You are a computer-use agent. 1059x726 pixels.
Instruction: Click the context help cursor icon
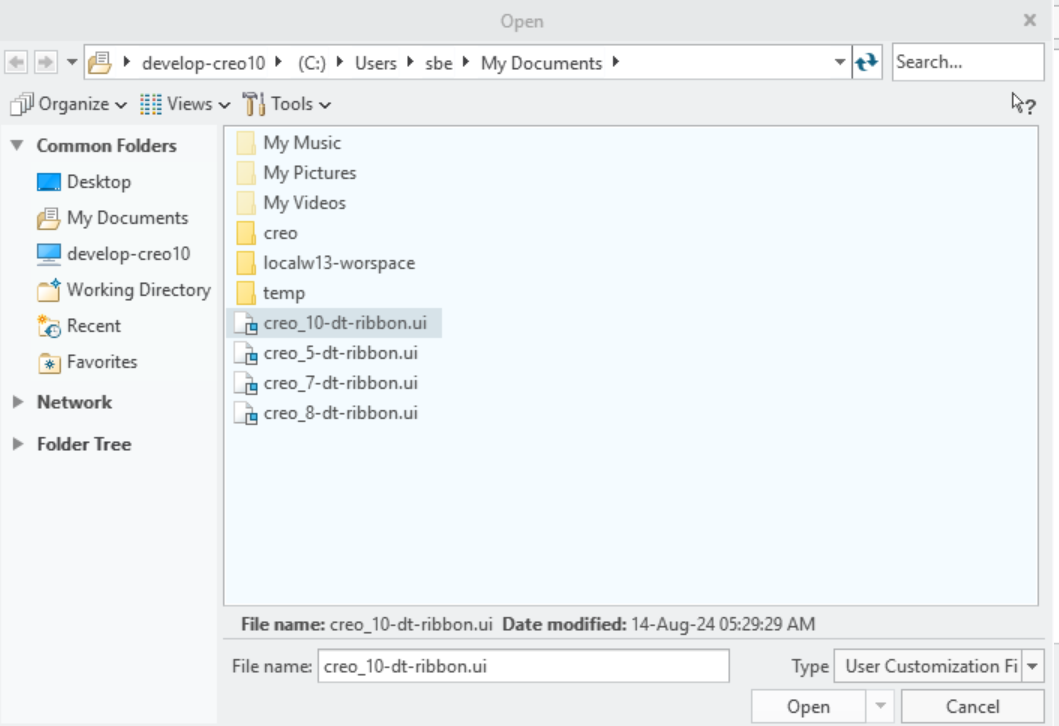pos(1022,104)
